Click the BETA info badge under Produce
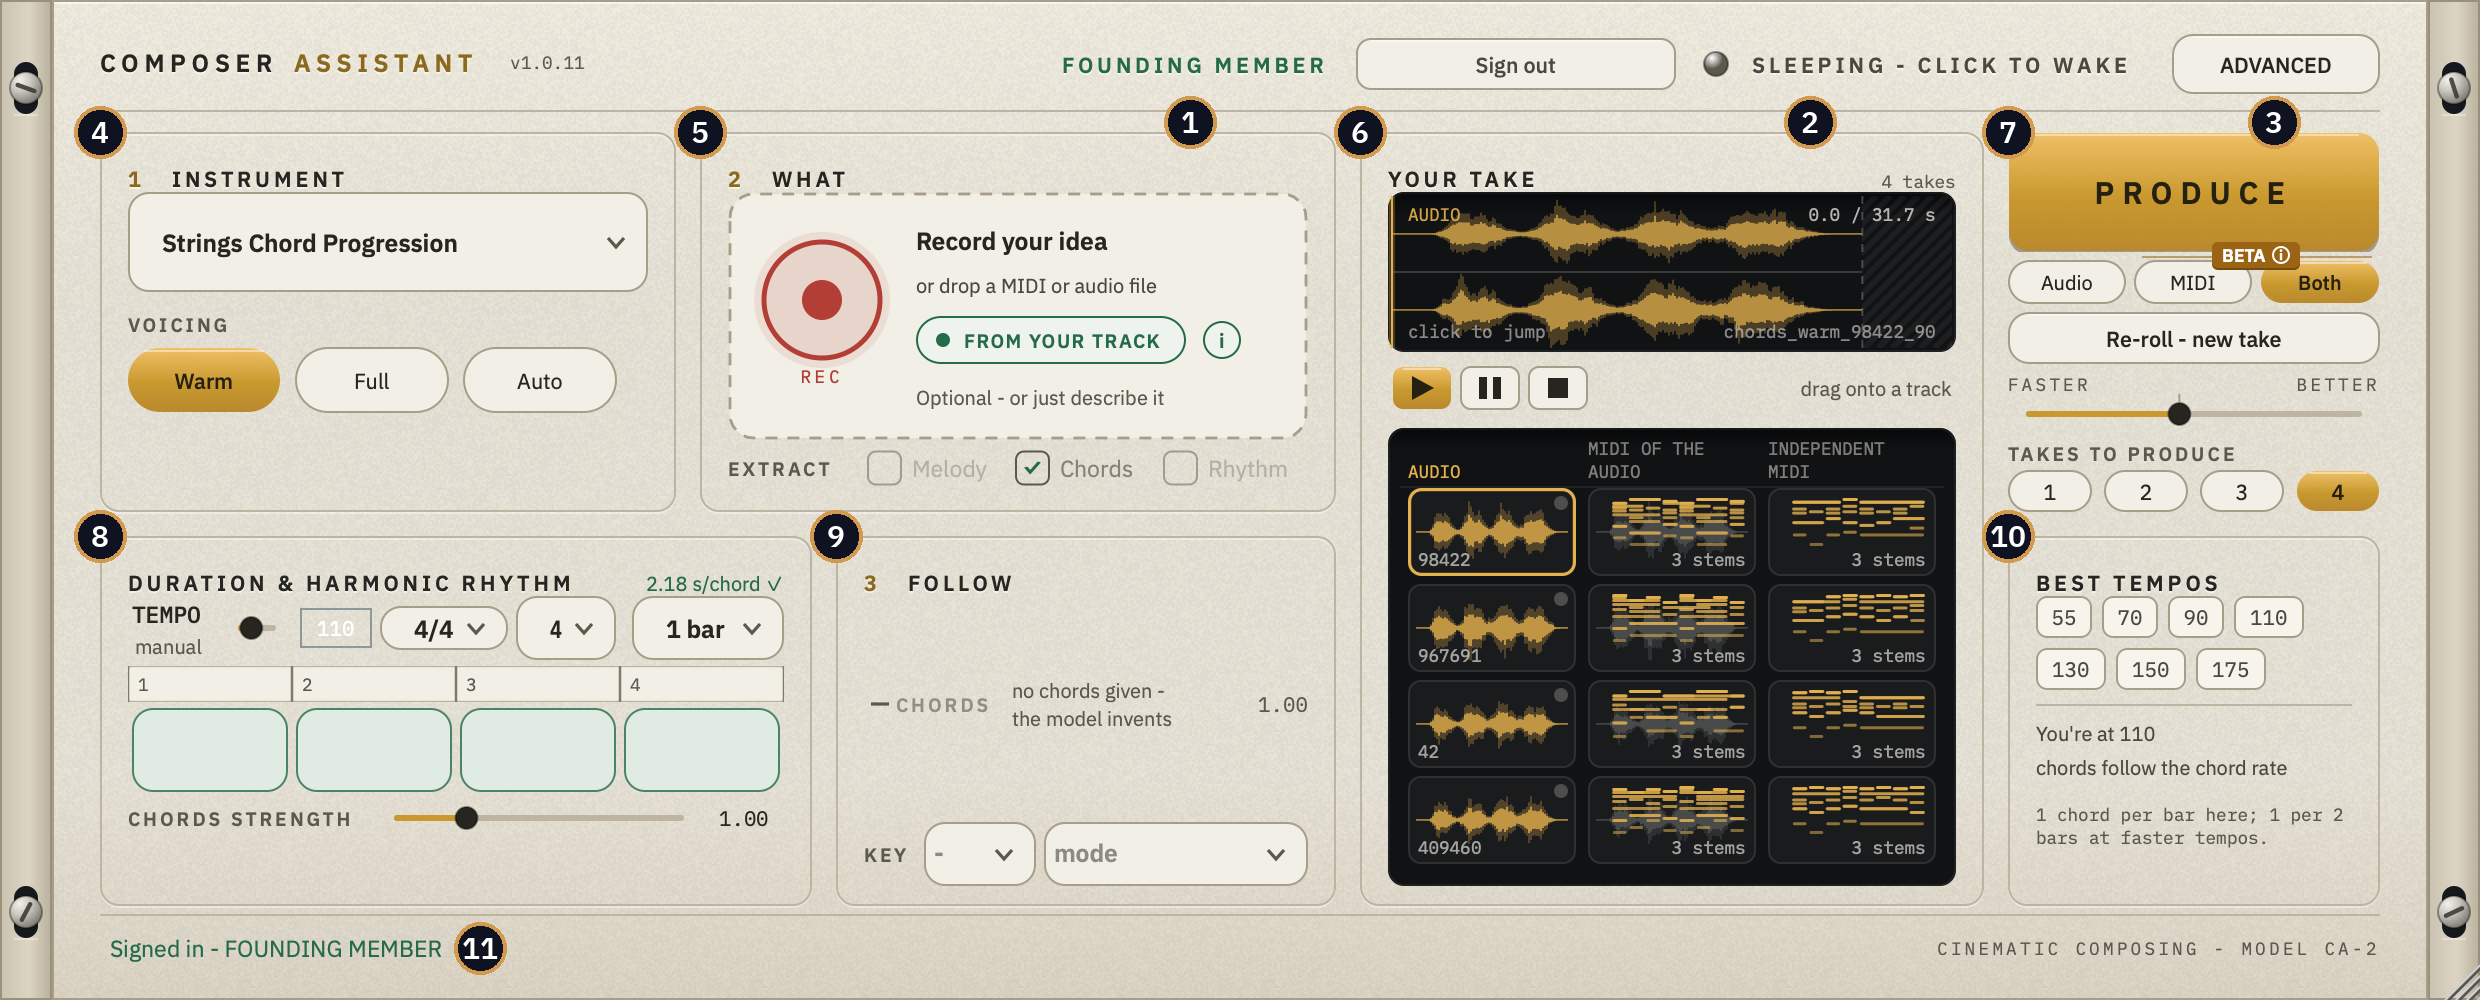Viewport: 2480px width, 1000px height. 2255,255
